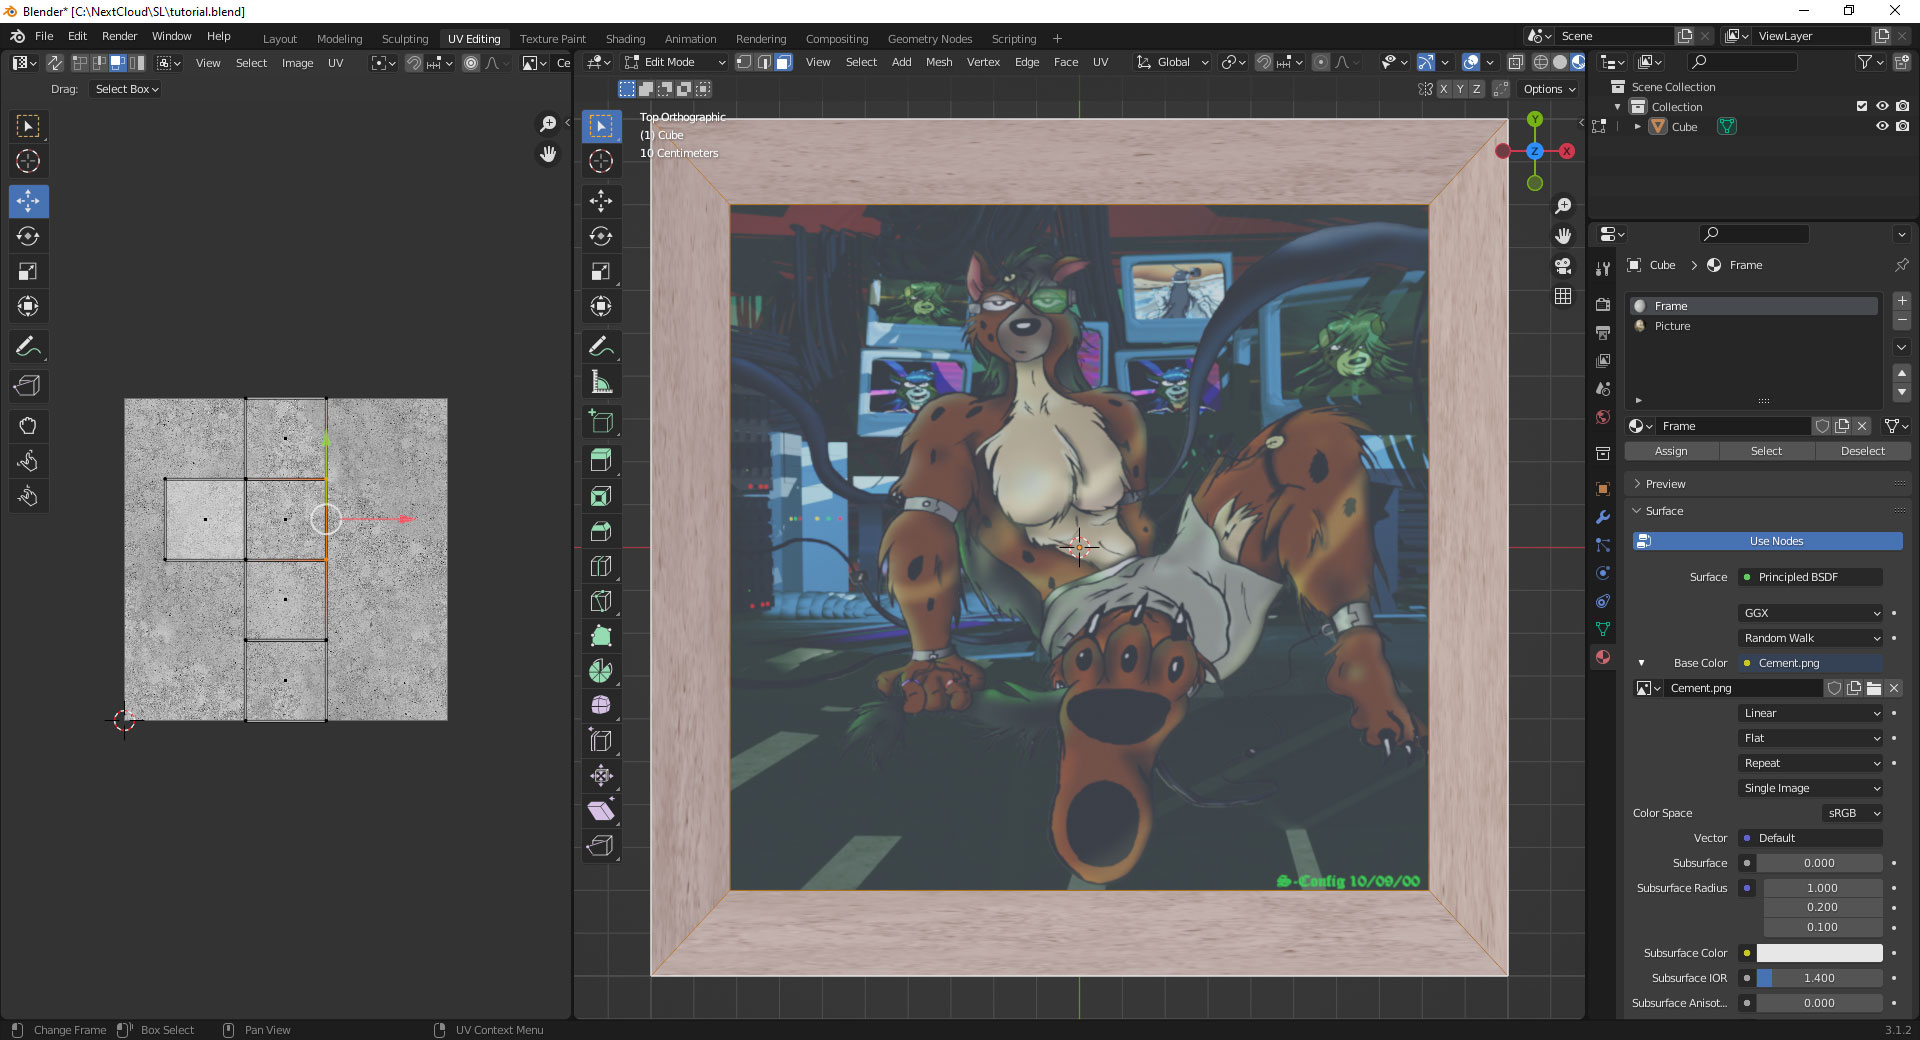The image size is (1920, 1040).
Task: Open the Global transform orientation dropdown
Action: point(1173,62)
